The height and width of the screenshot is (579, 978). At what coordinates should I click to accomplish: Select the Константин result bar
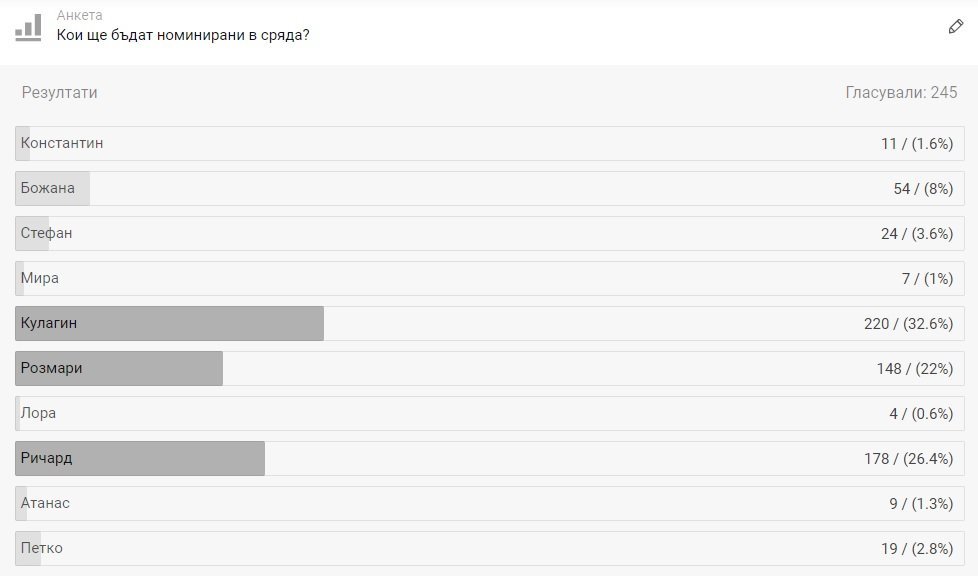pyautogui.click(x=489, y=144)
